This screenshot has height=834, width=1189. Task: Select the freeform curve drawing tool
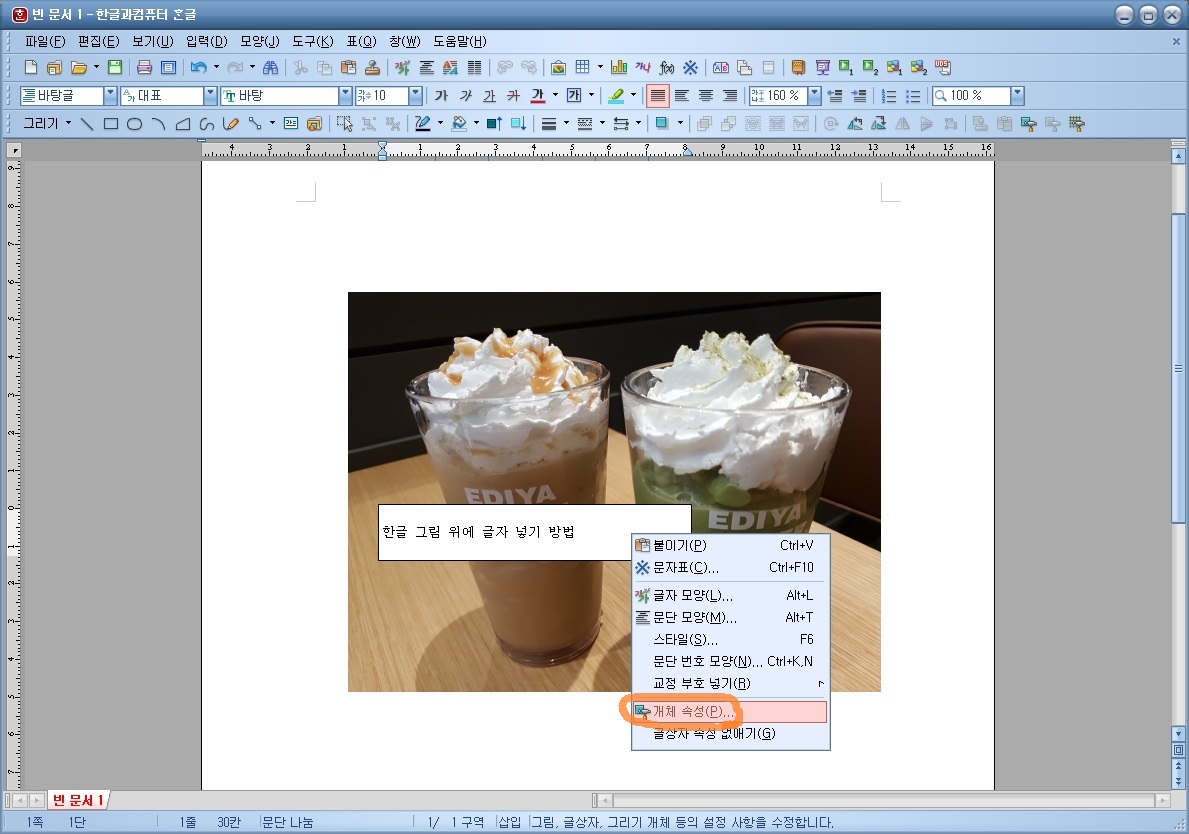[207, 124]
